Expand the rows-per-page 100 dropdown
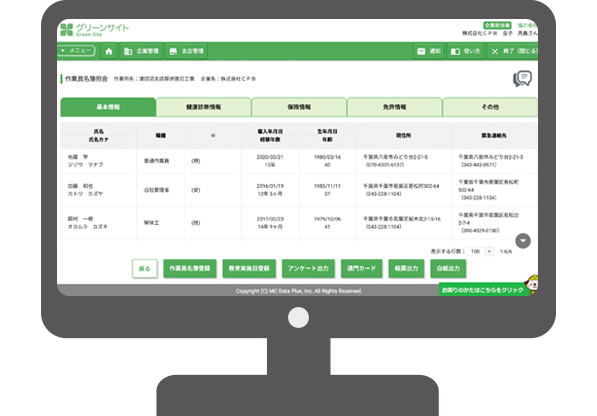597x416 pixels. pos(481,252)
